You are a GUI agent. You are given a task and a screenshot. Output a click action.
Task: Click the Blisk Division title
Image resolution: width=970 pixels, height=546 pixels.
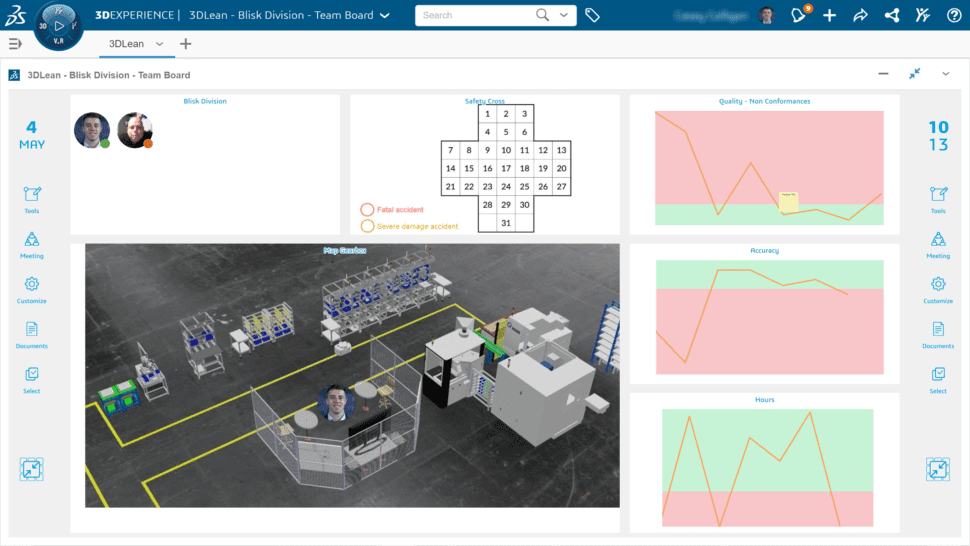[x=205, y=101]
